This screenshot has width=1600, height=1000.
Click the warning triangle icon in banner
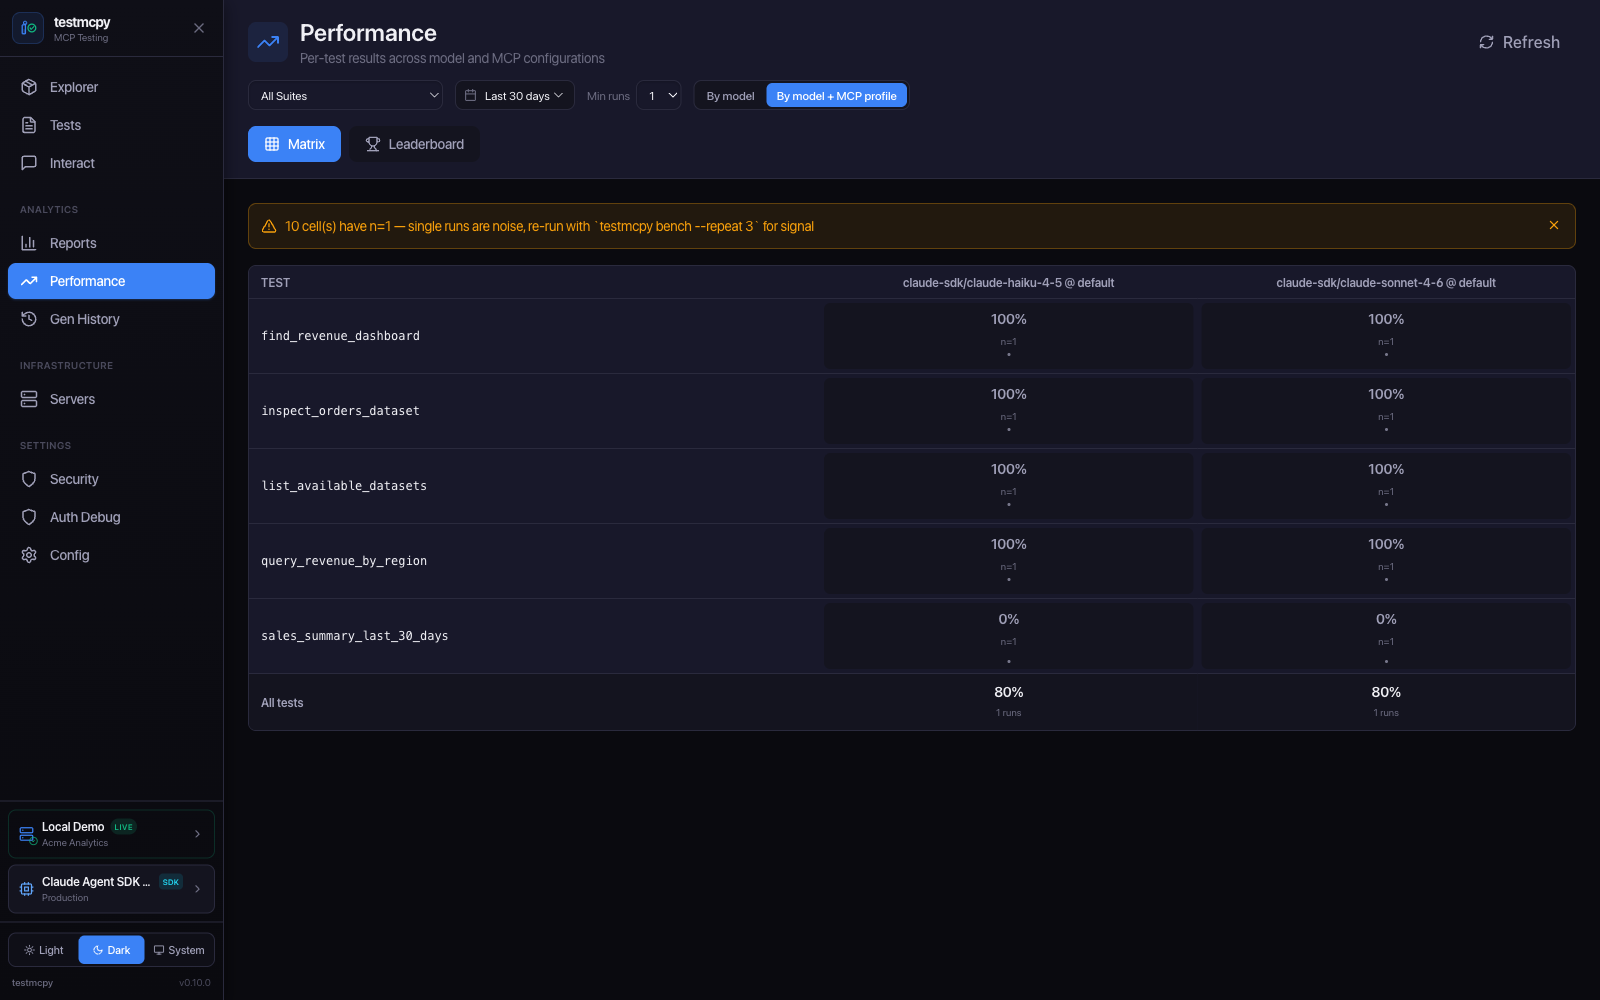coord(269,226)
